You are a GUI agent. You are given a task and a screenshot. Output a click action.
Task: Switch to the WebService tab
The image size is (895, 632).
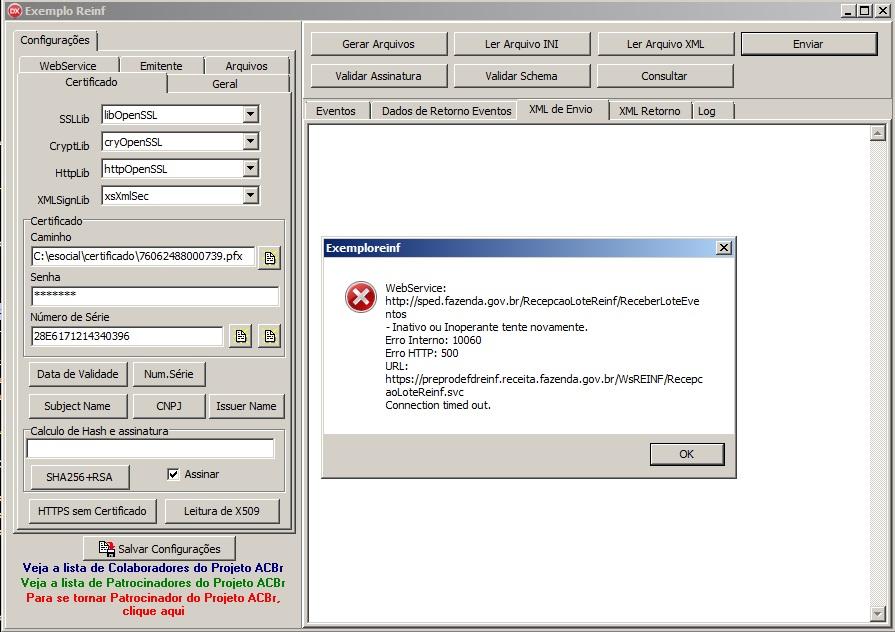pos(68,66)
